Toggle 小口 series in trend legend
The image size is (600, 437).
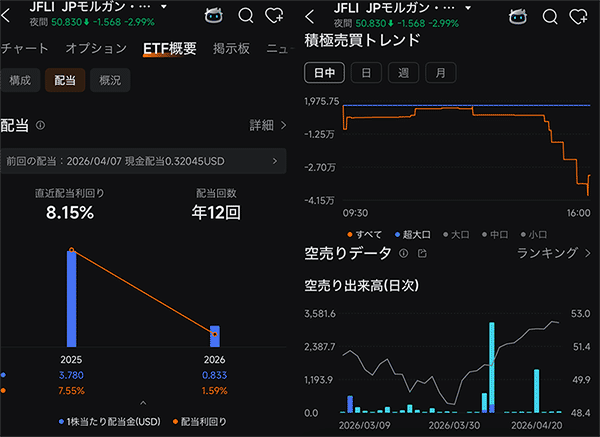pos(534,234)
